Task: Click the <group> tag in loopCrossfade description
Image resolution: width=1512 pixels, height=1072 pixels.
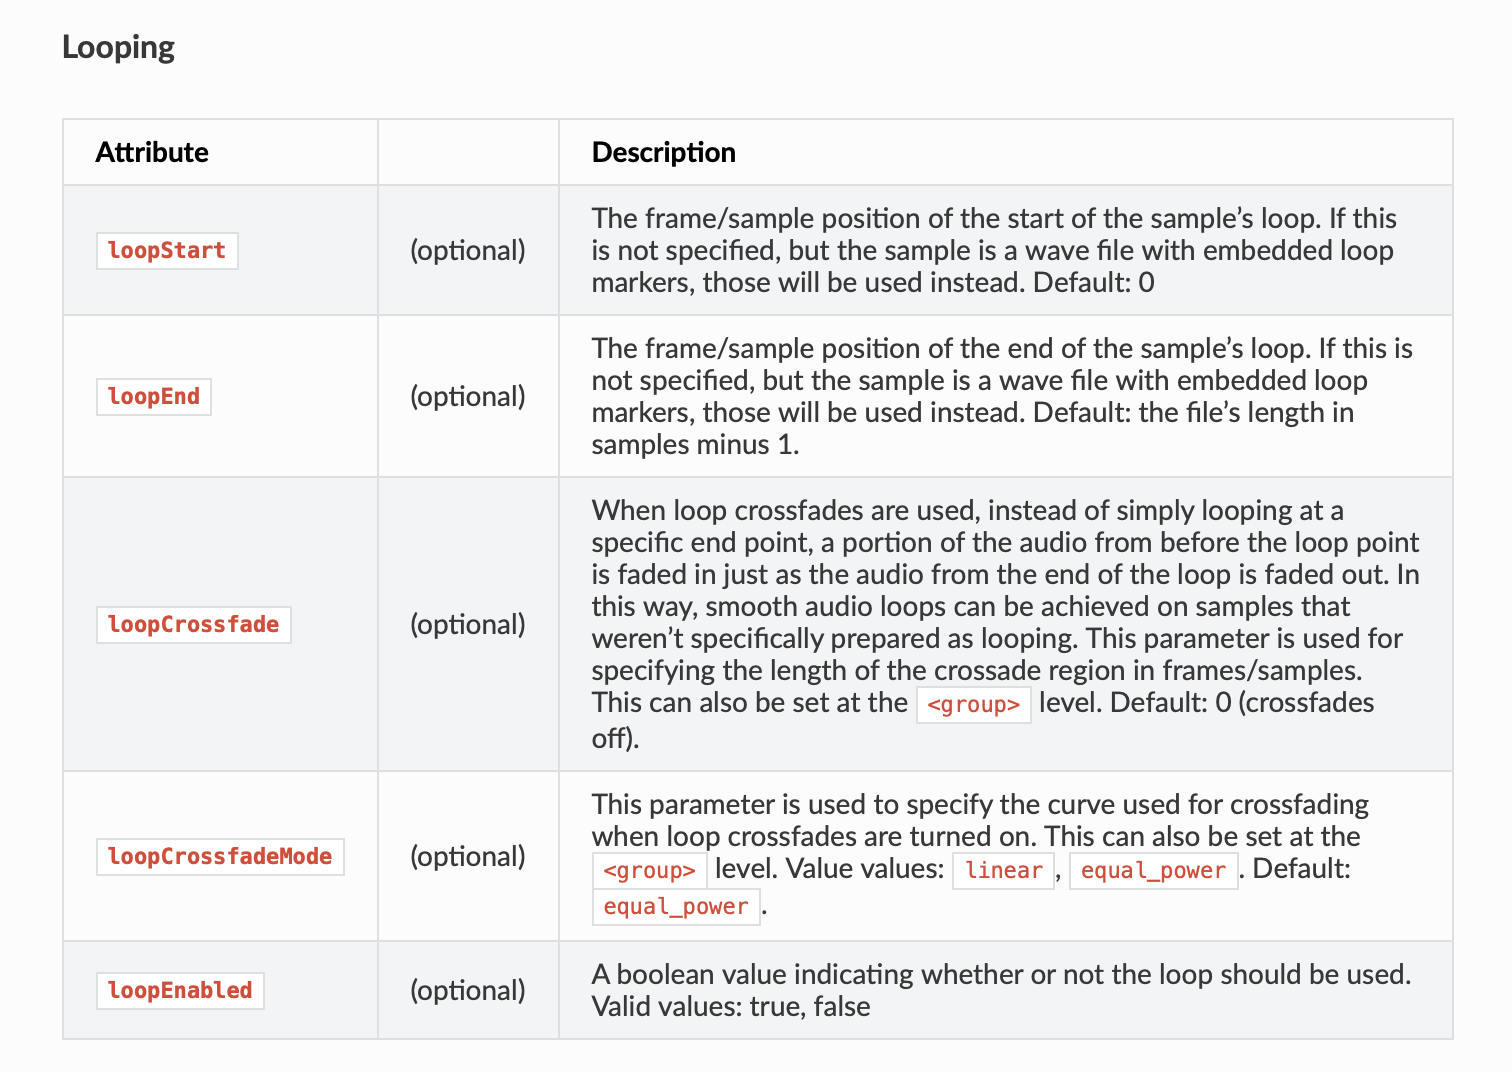Action: coord(973,704)
